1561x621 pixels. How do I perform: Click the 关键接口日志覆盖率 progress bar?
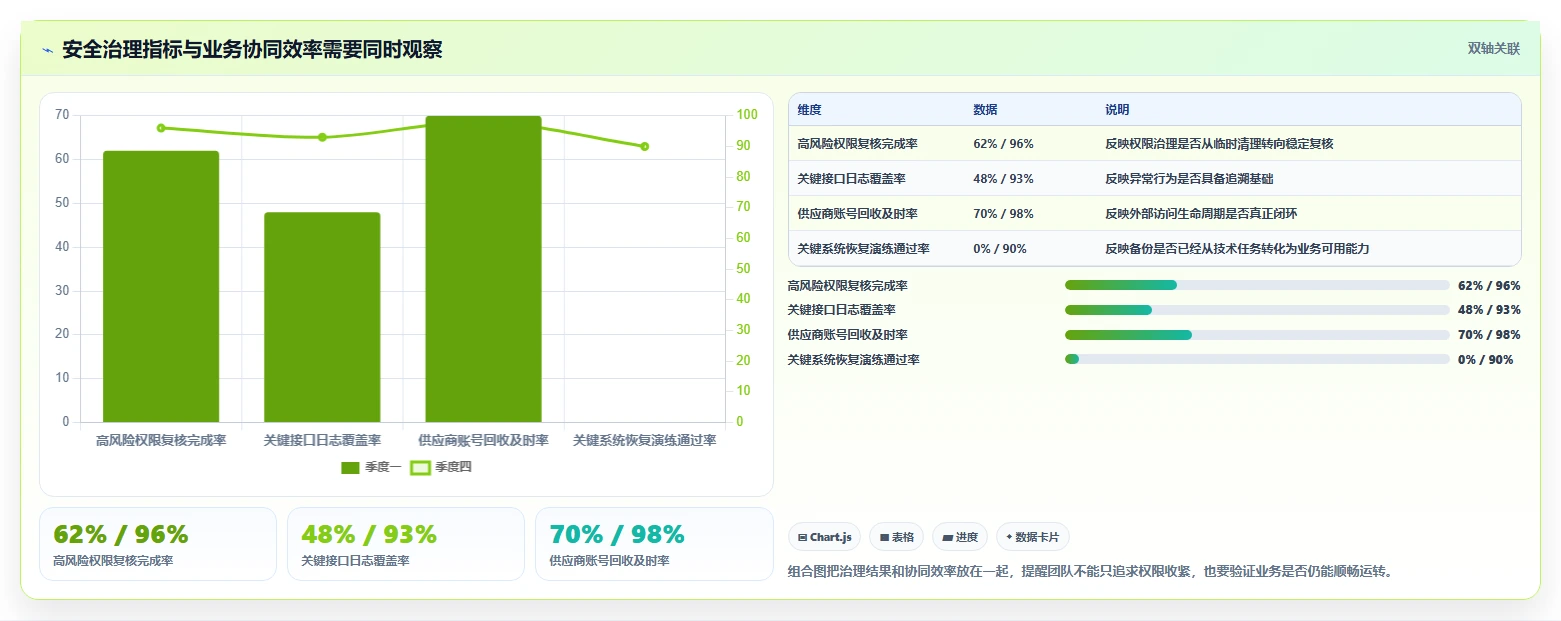(x=1257, y=310)
